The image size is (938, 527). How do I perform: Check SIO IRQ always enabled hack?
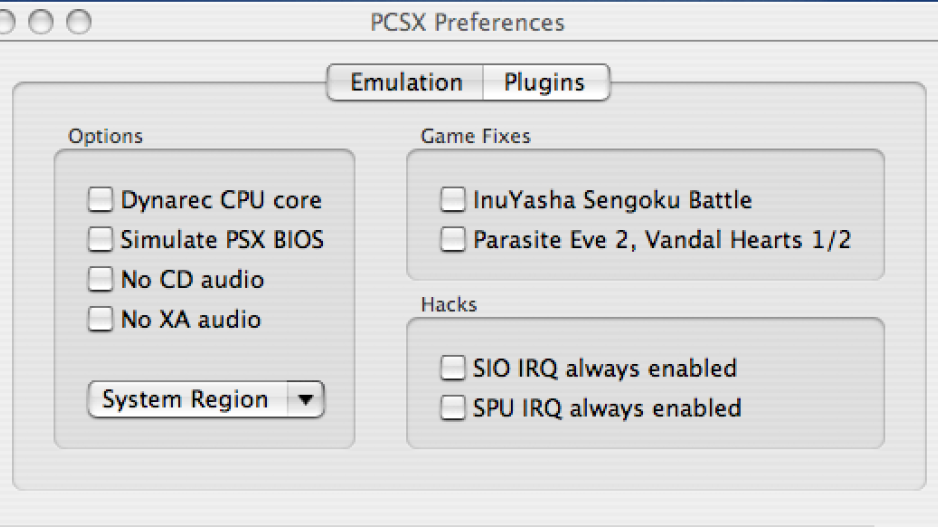point(453,368)
